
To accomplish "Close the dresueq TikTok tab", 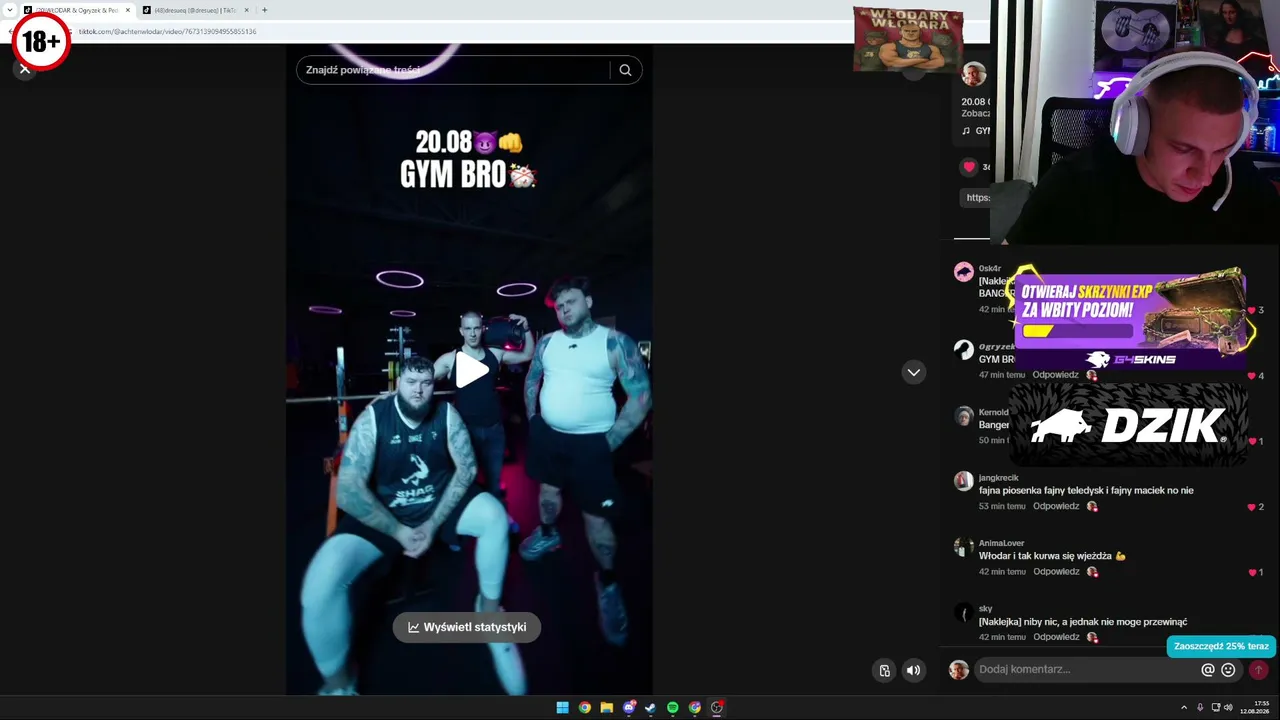I will pos(246,10).
